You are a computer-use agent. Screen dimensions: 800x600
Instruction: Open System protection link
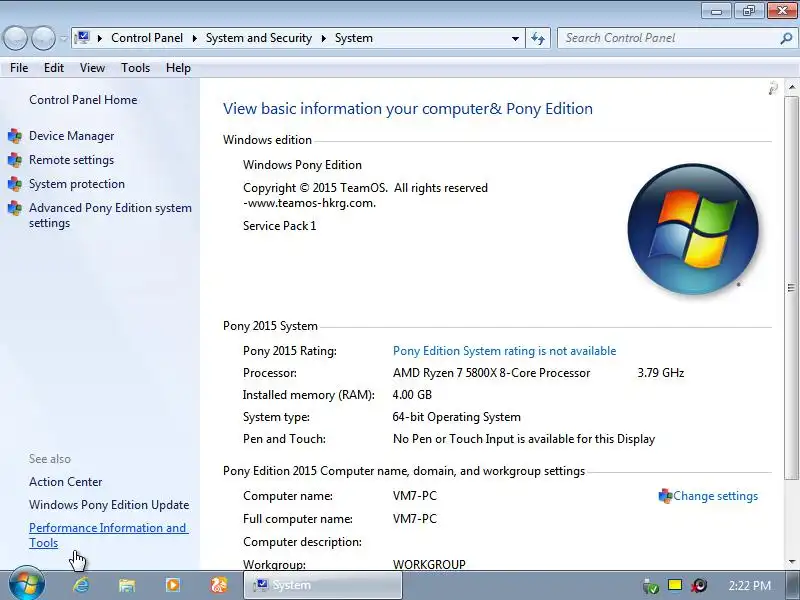pos(77,184)
